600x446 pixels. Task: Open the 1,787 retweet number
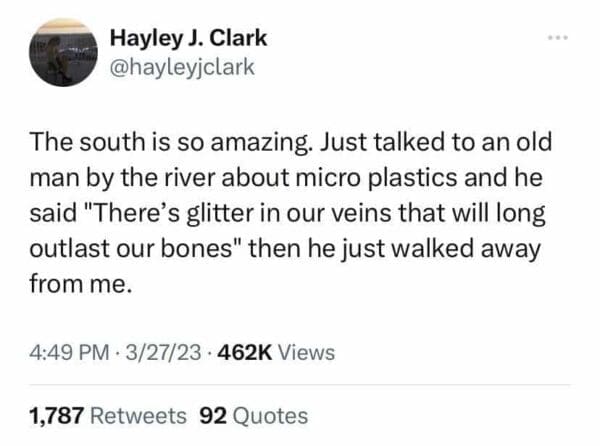click(55, 415)
